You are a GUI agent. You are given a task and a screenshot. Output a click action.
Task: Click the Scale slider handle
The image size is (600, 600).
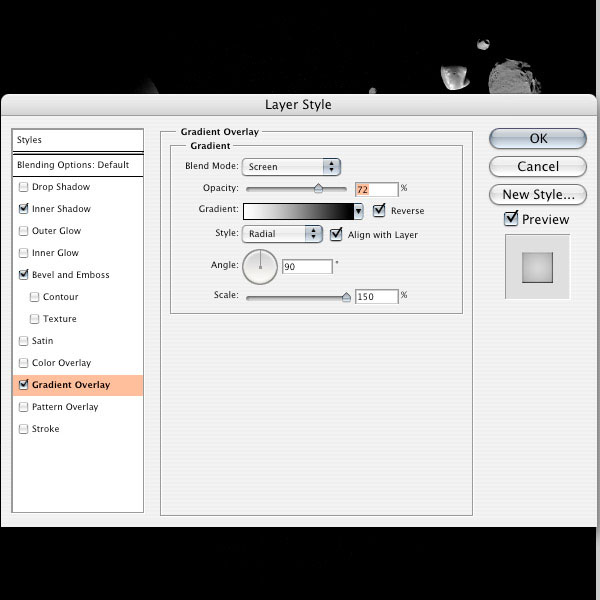346,296
